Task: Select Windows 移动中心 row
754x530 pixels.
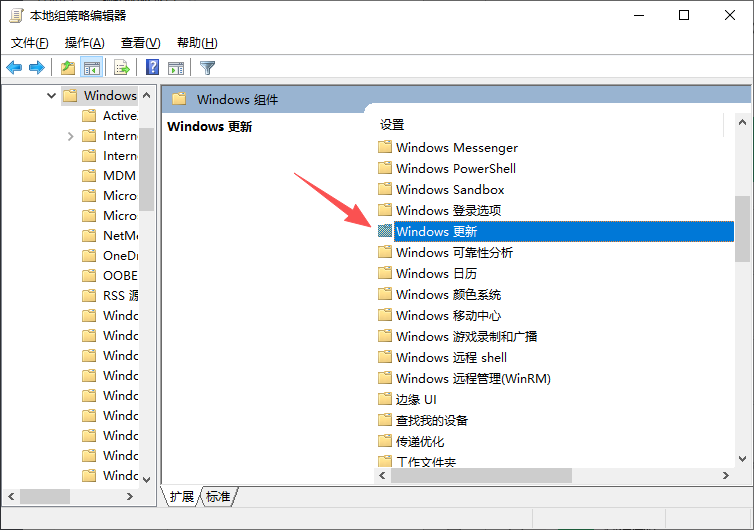Action: tap(449, 315)
